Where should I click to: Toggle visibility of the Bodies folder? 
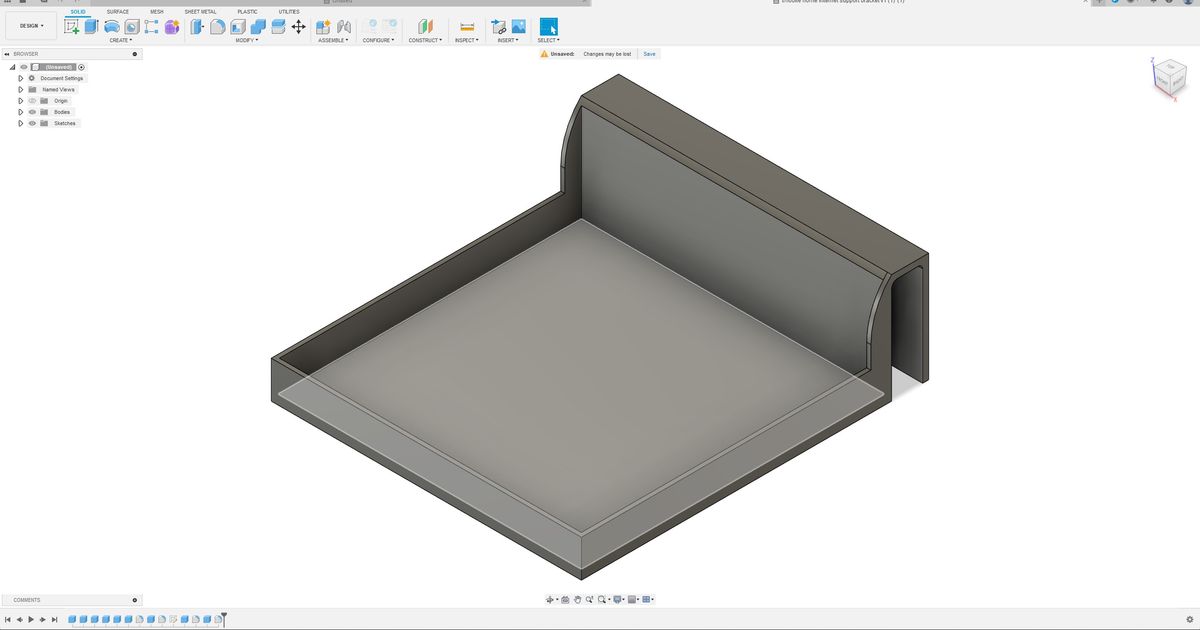pos(33,112)
